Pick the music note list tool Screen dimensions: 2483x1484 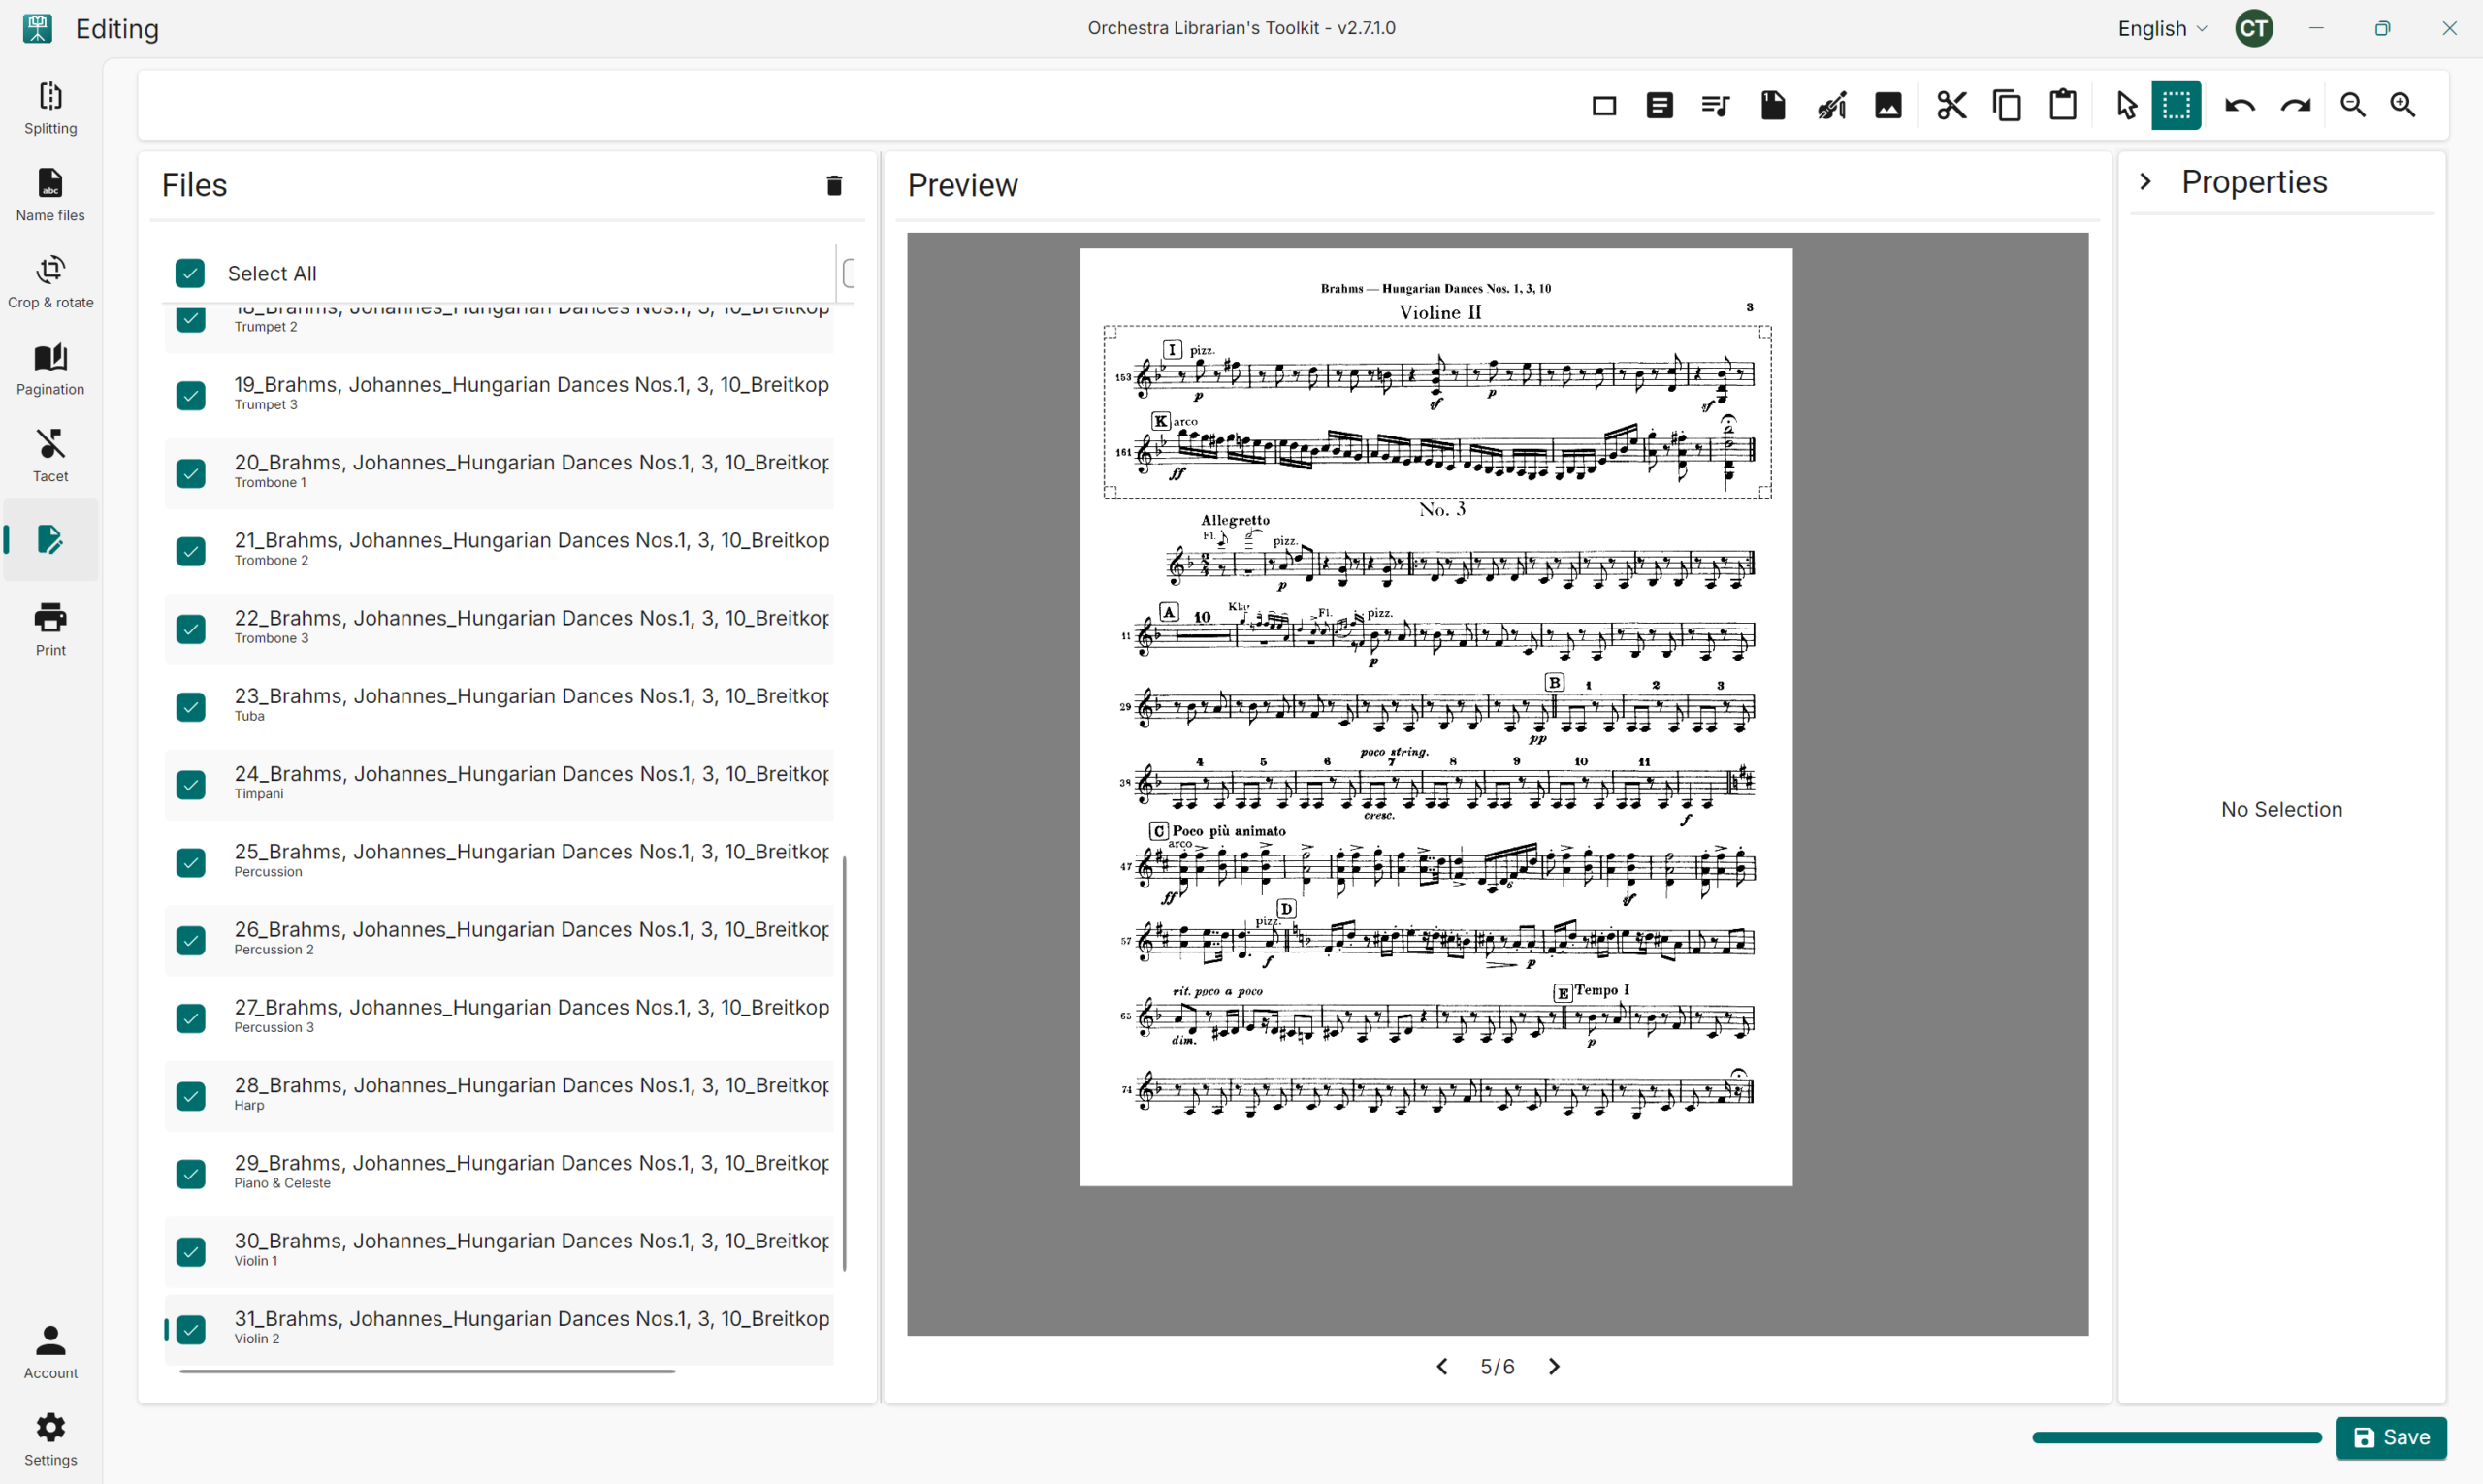click(x=1716, y=106)
